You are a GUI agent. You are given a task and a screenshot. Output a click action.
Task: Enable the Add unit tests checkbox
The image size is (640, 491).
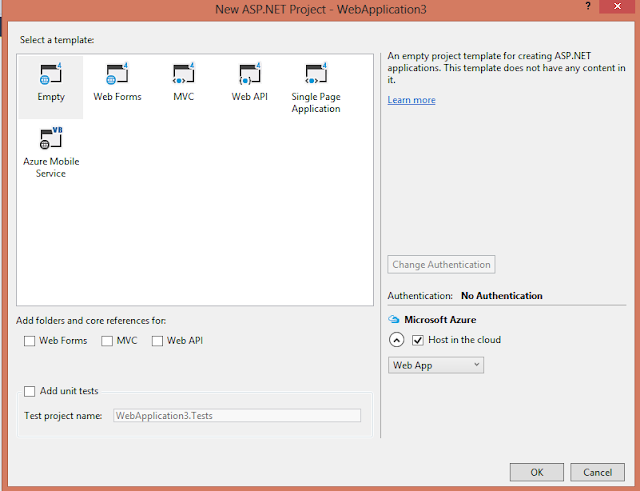[x=29, y=391]
